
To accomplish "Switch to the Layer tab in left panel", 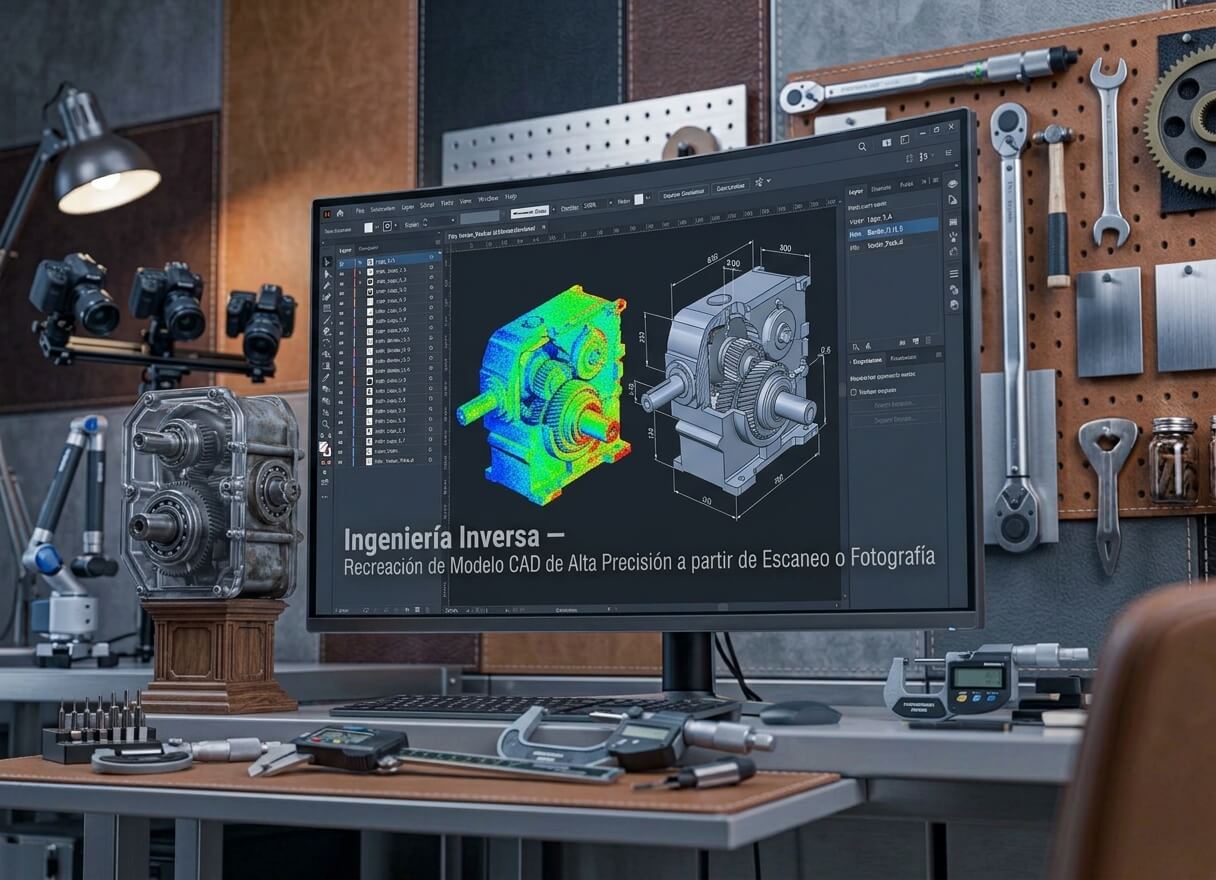I will (345, 250).
